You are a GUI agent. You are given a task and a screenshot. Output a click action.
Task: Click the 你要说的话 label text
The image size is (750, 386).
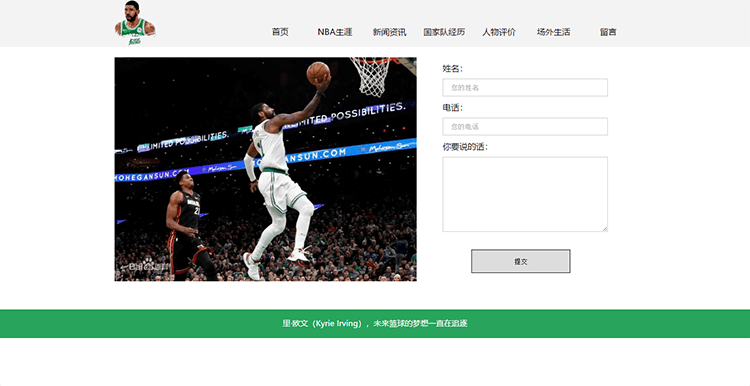(465, 147)
